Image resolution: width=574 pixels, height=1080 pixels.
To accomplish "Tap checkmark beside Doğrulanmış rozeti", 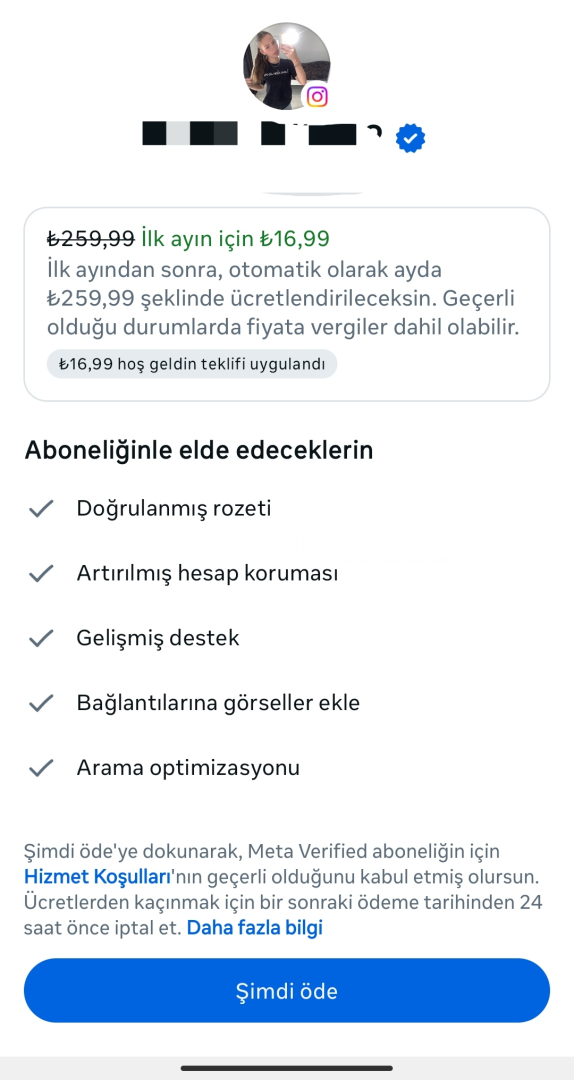I will 41,509.
